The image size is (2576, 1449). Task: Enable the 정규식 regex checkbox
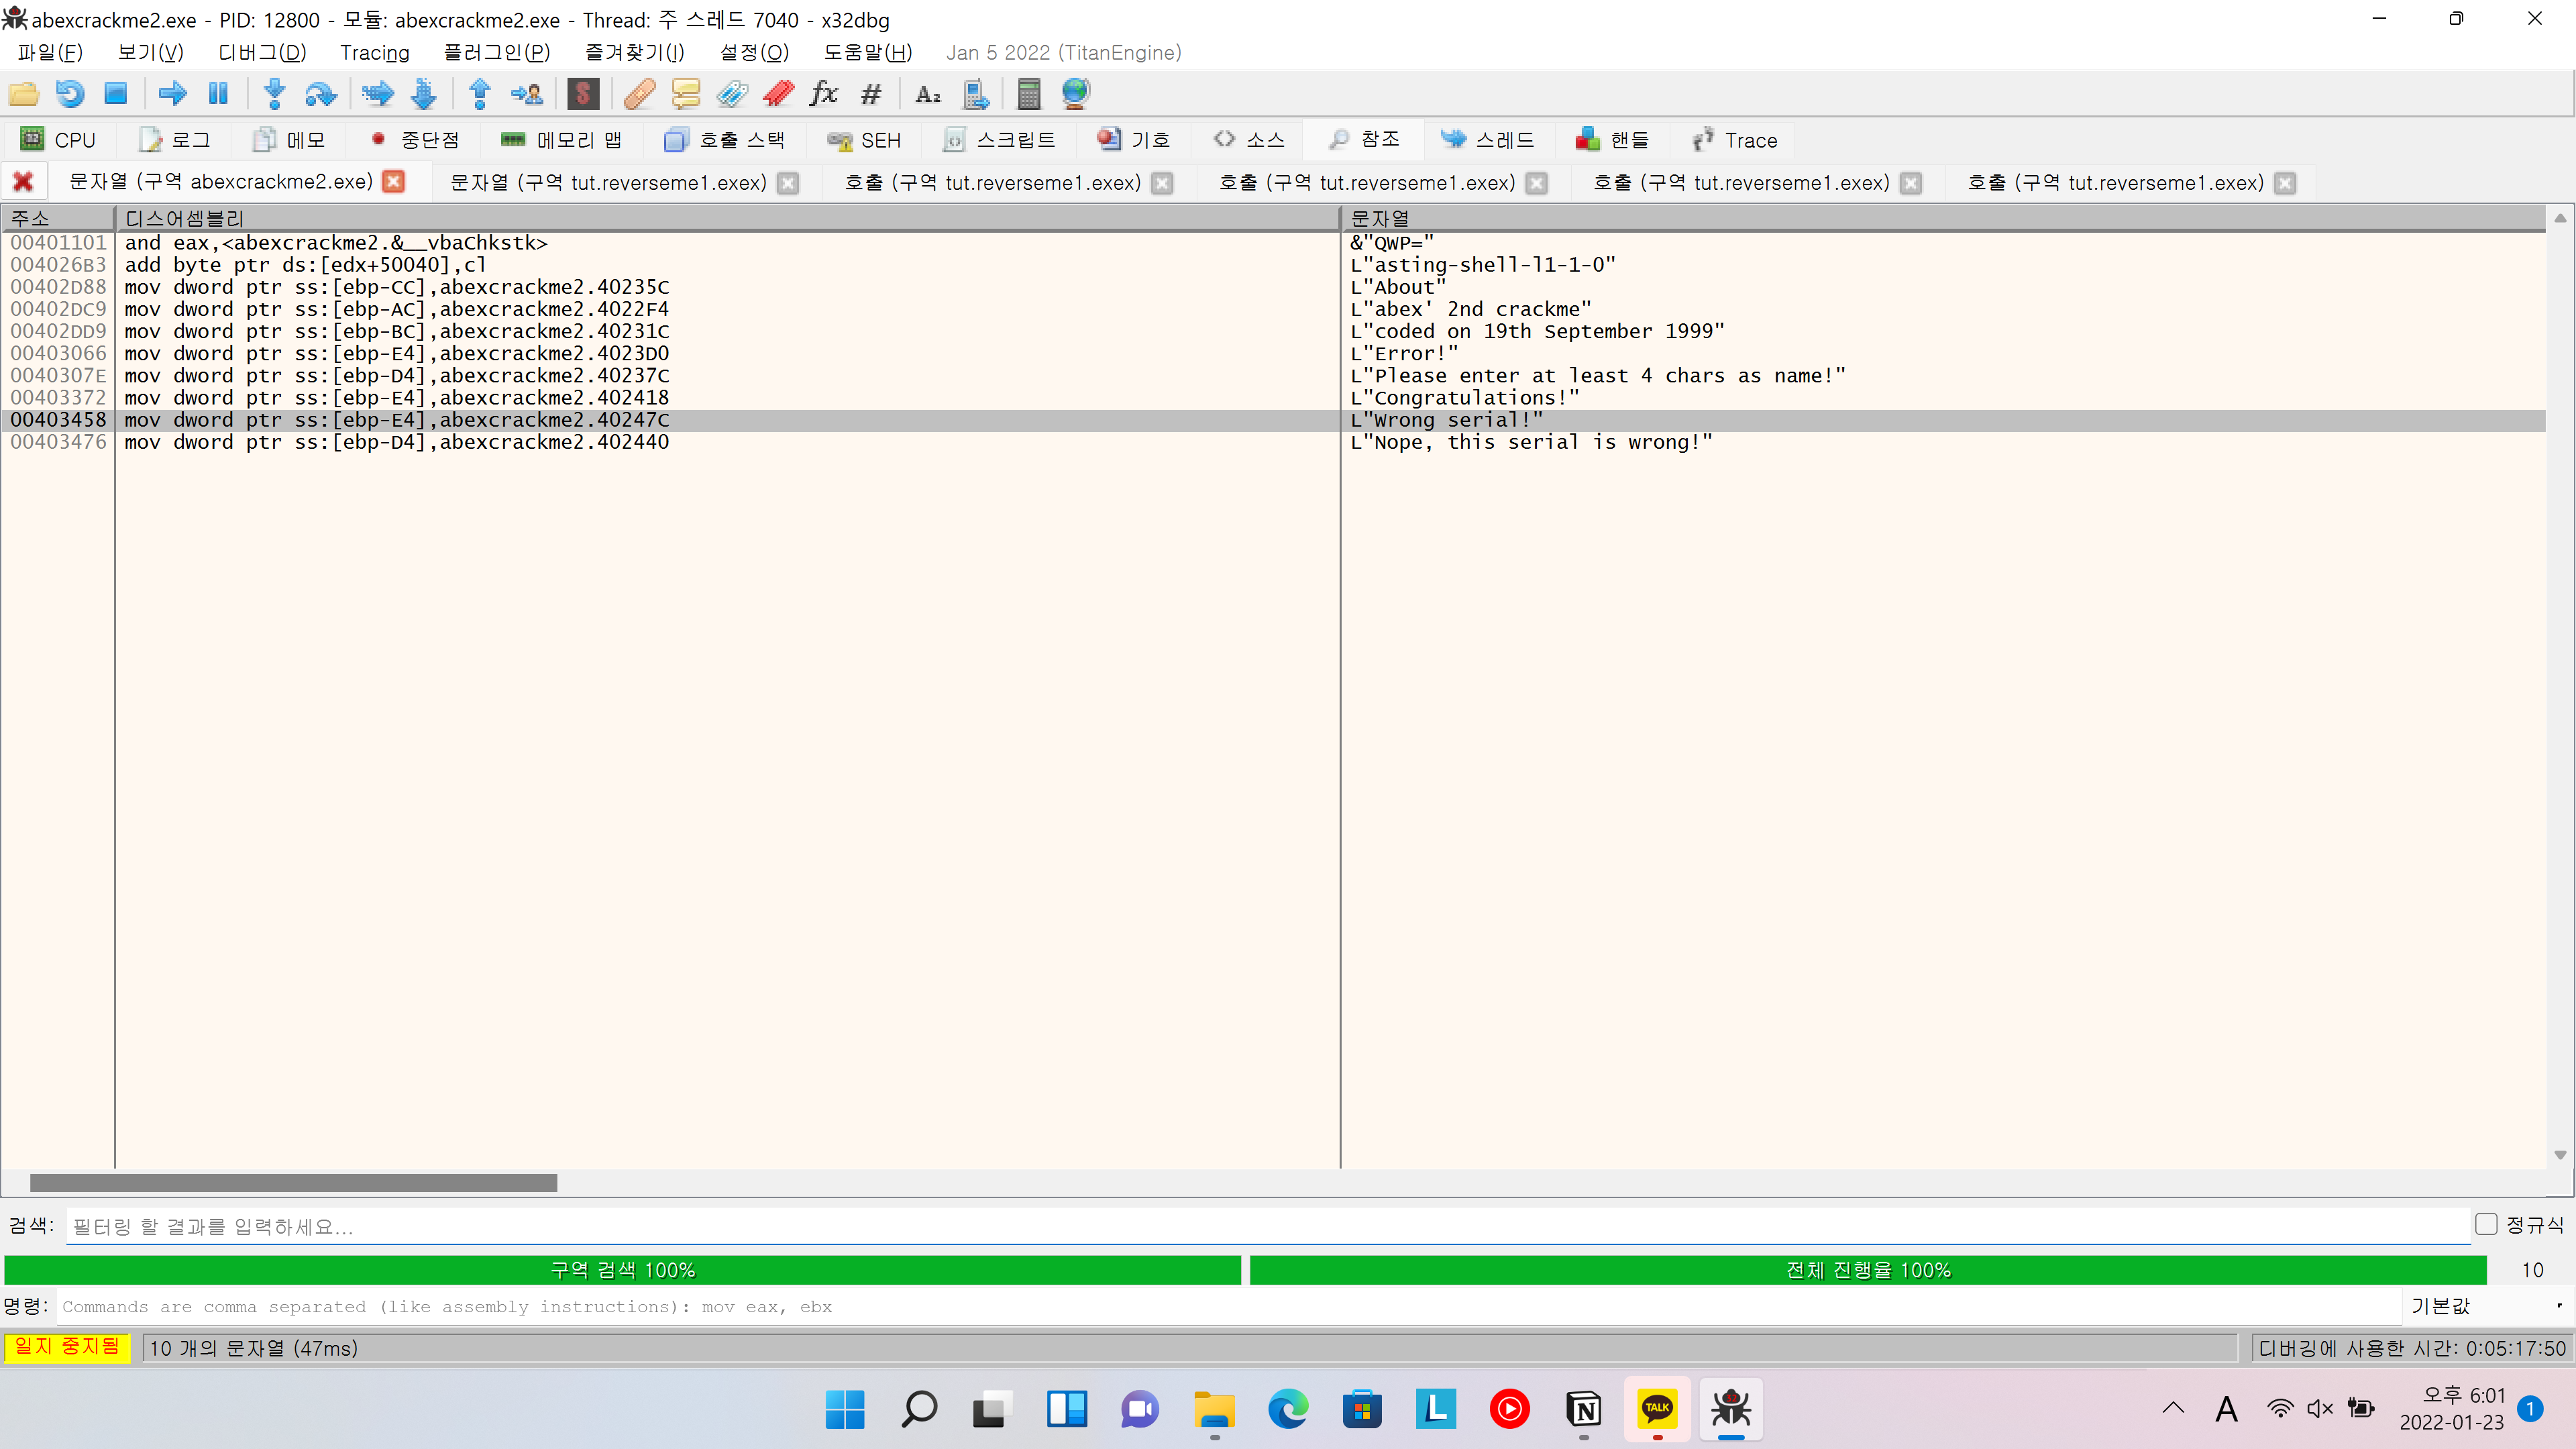coord(2486,1224)
